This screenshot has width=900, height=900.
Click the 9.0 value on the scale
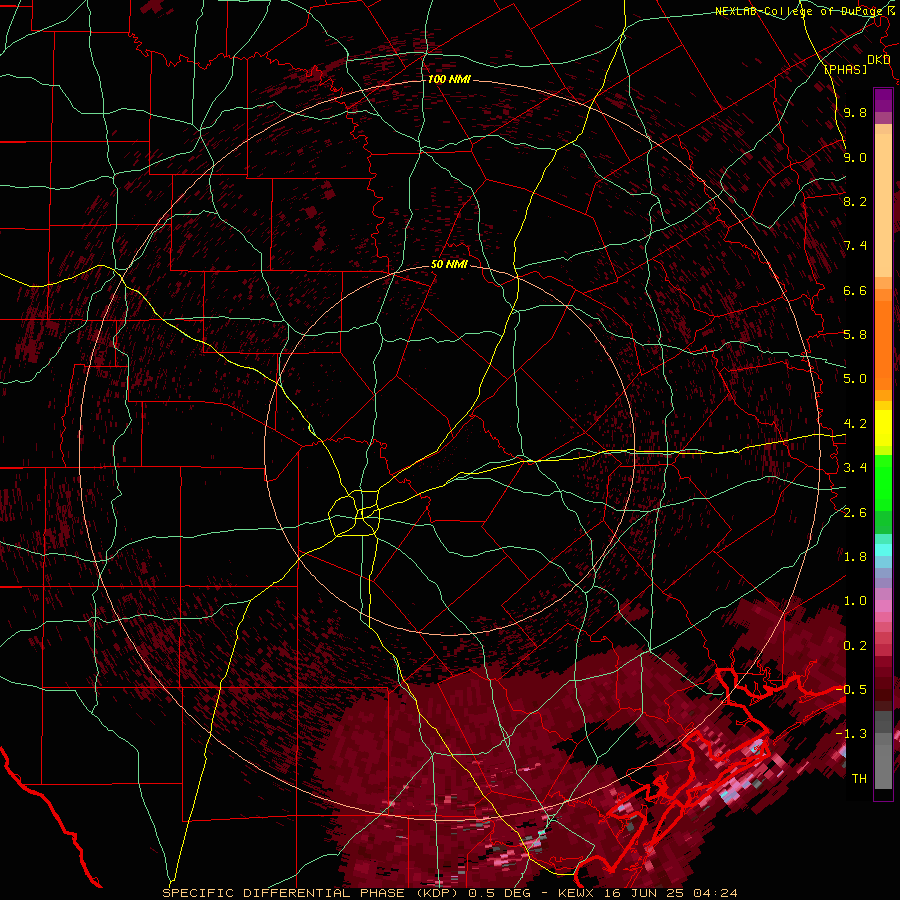[855, 157]
